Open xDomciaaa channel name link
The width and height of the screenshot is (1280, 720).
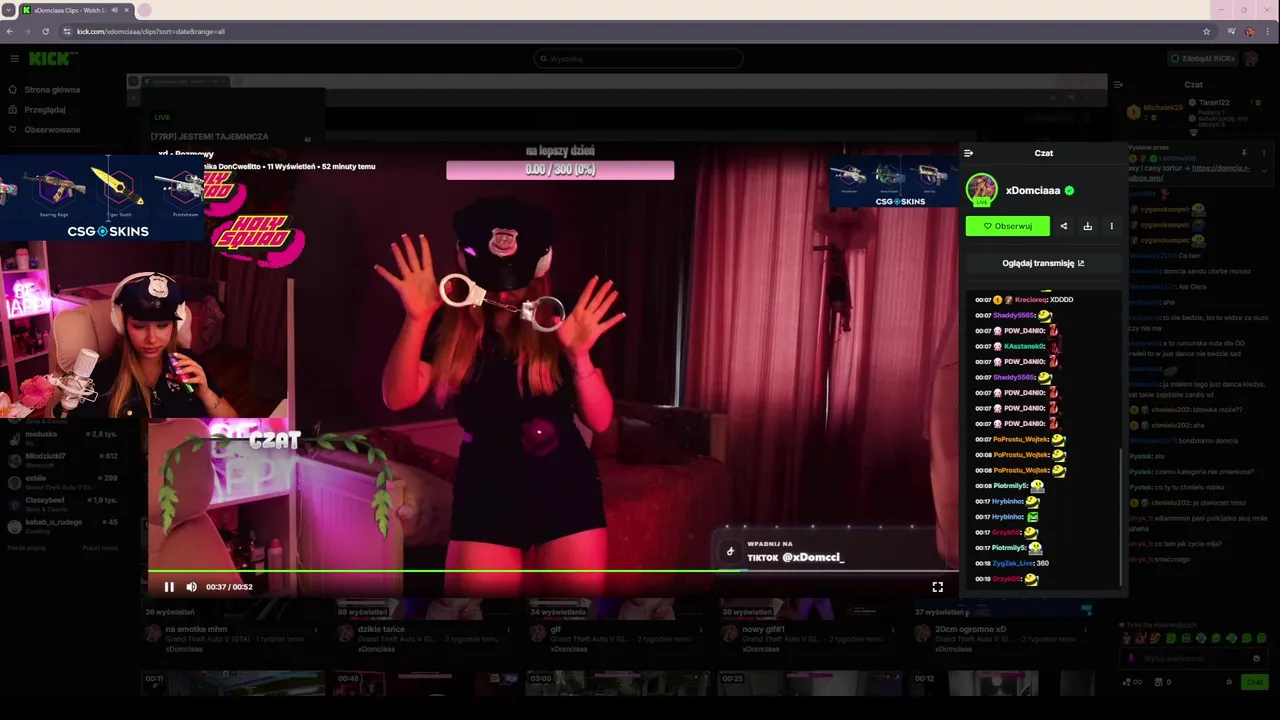click(1033, 190)
